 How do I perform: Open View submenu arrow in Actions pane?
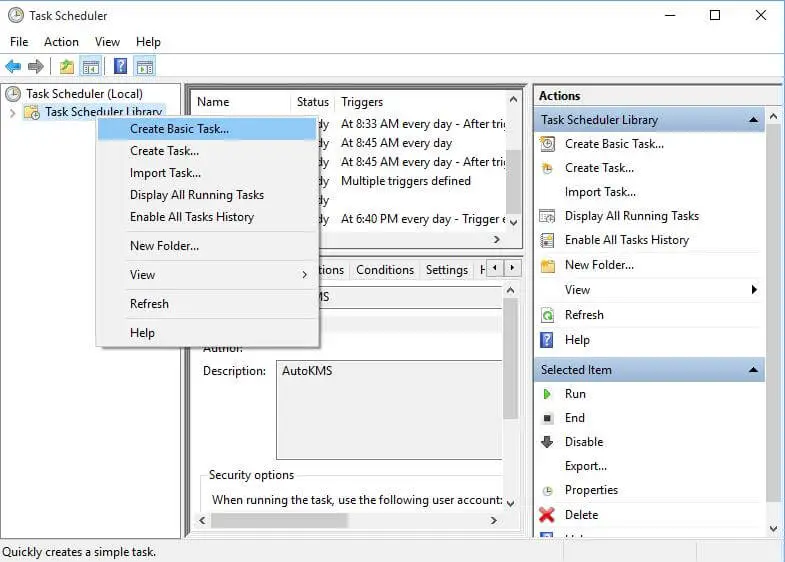point(754,290)
